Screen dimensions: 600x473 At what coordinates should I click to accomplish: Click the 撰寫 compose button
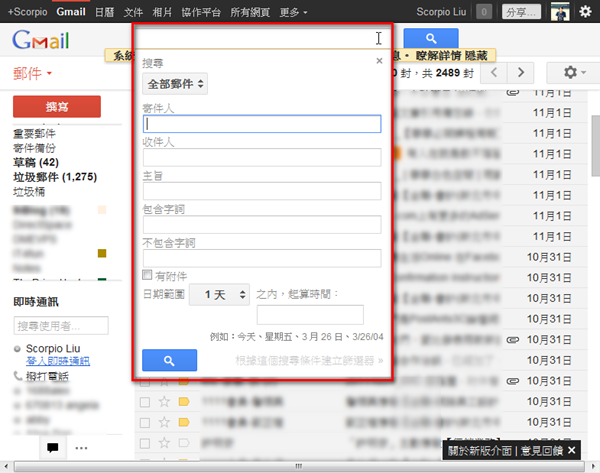57,106
